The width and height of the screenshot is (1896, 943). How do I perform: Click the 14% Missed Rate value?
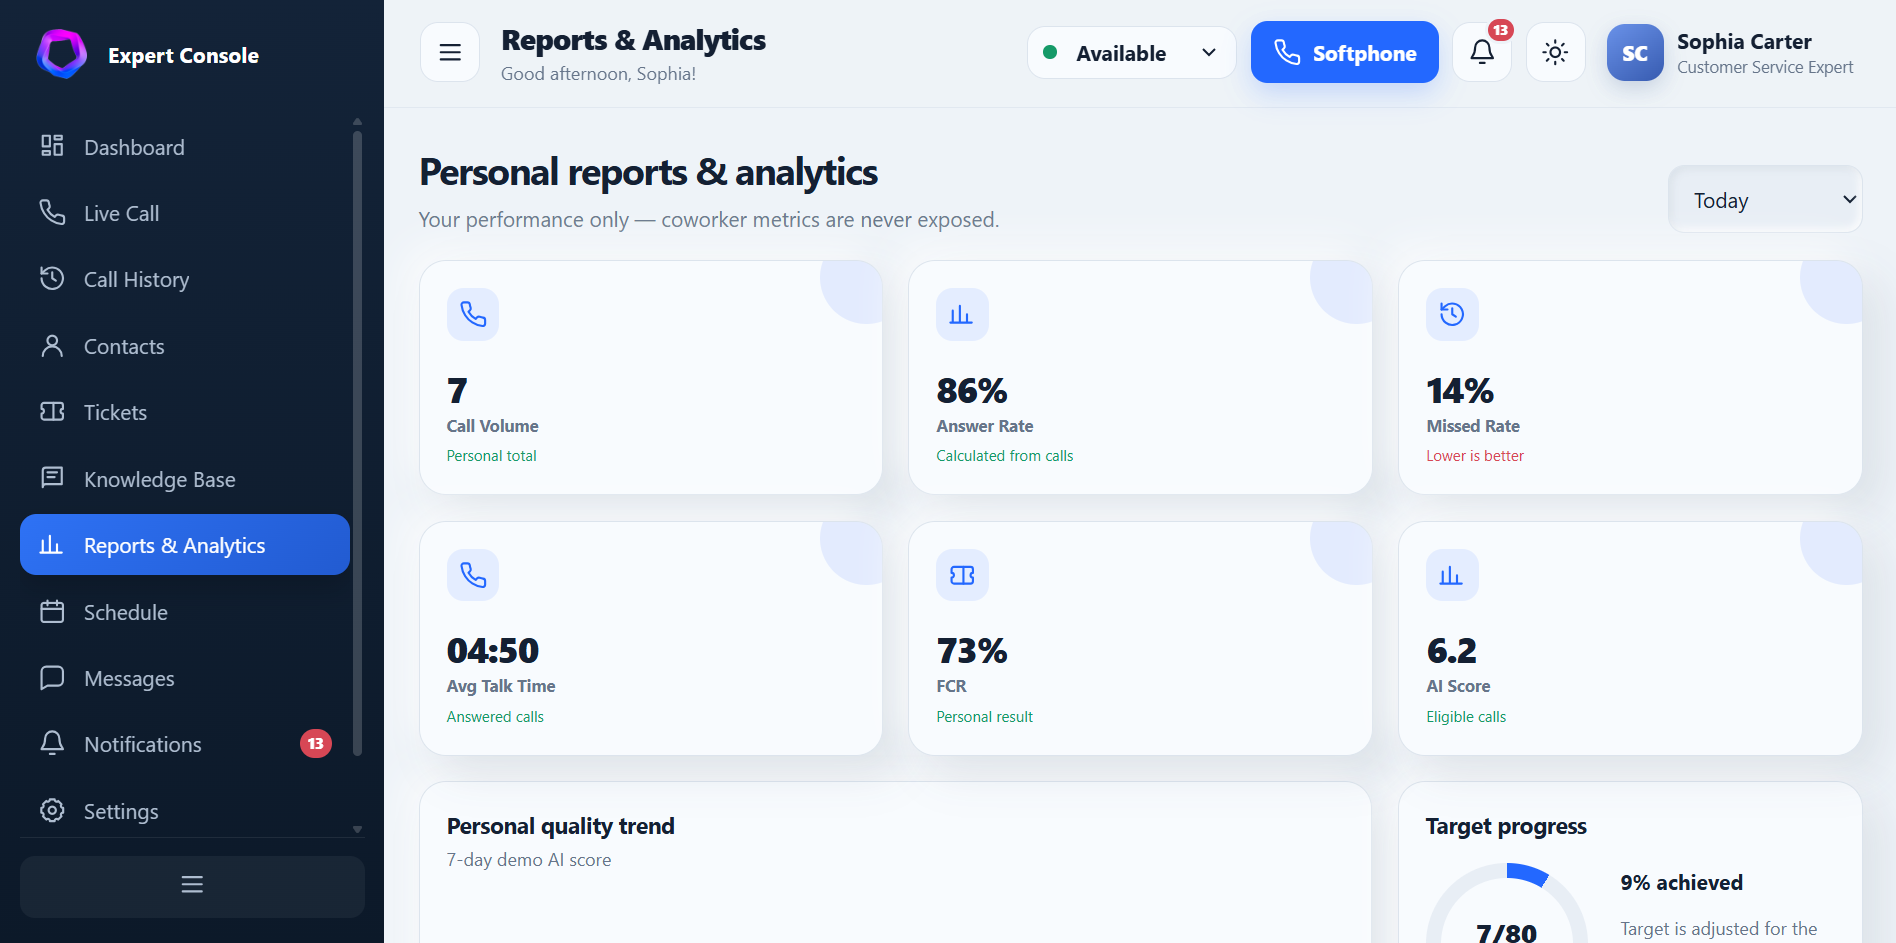(1460, 391)
